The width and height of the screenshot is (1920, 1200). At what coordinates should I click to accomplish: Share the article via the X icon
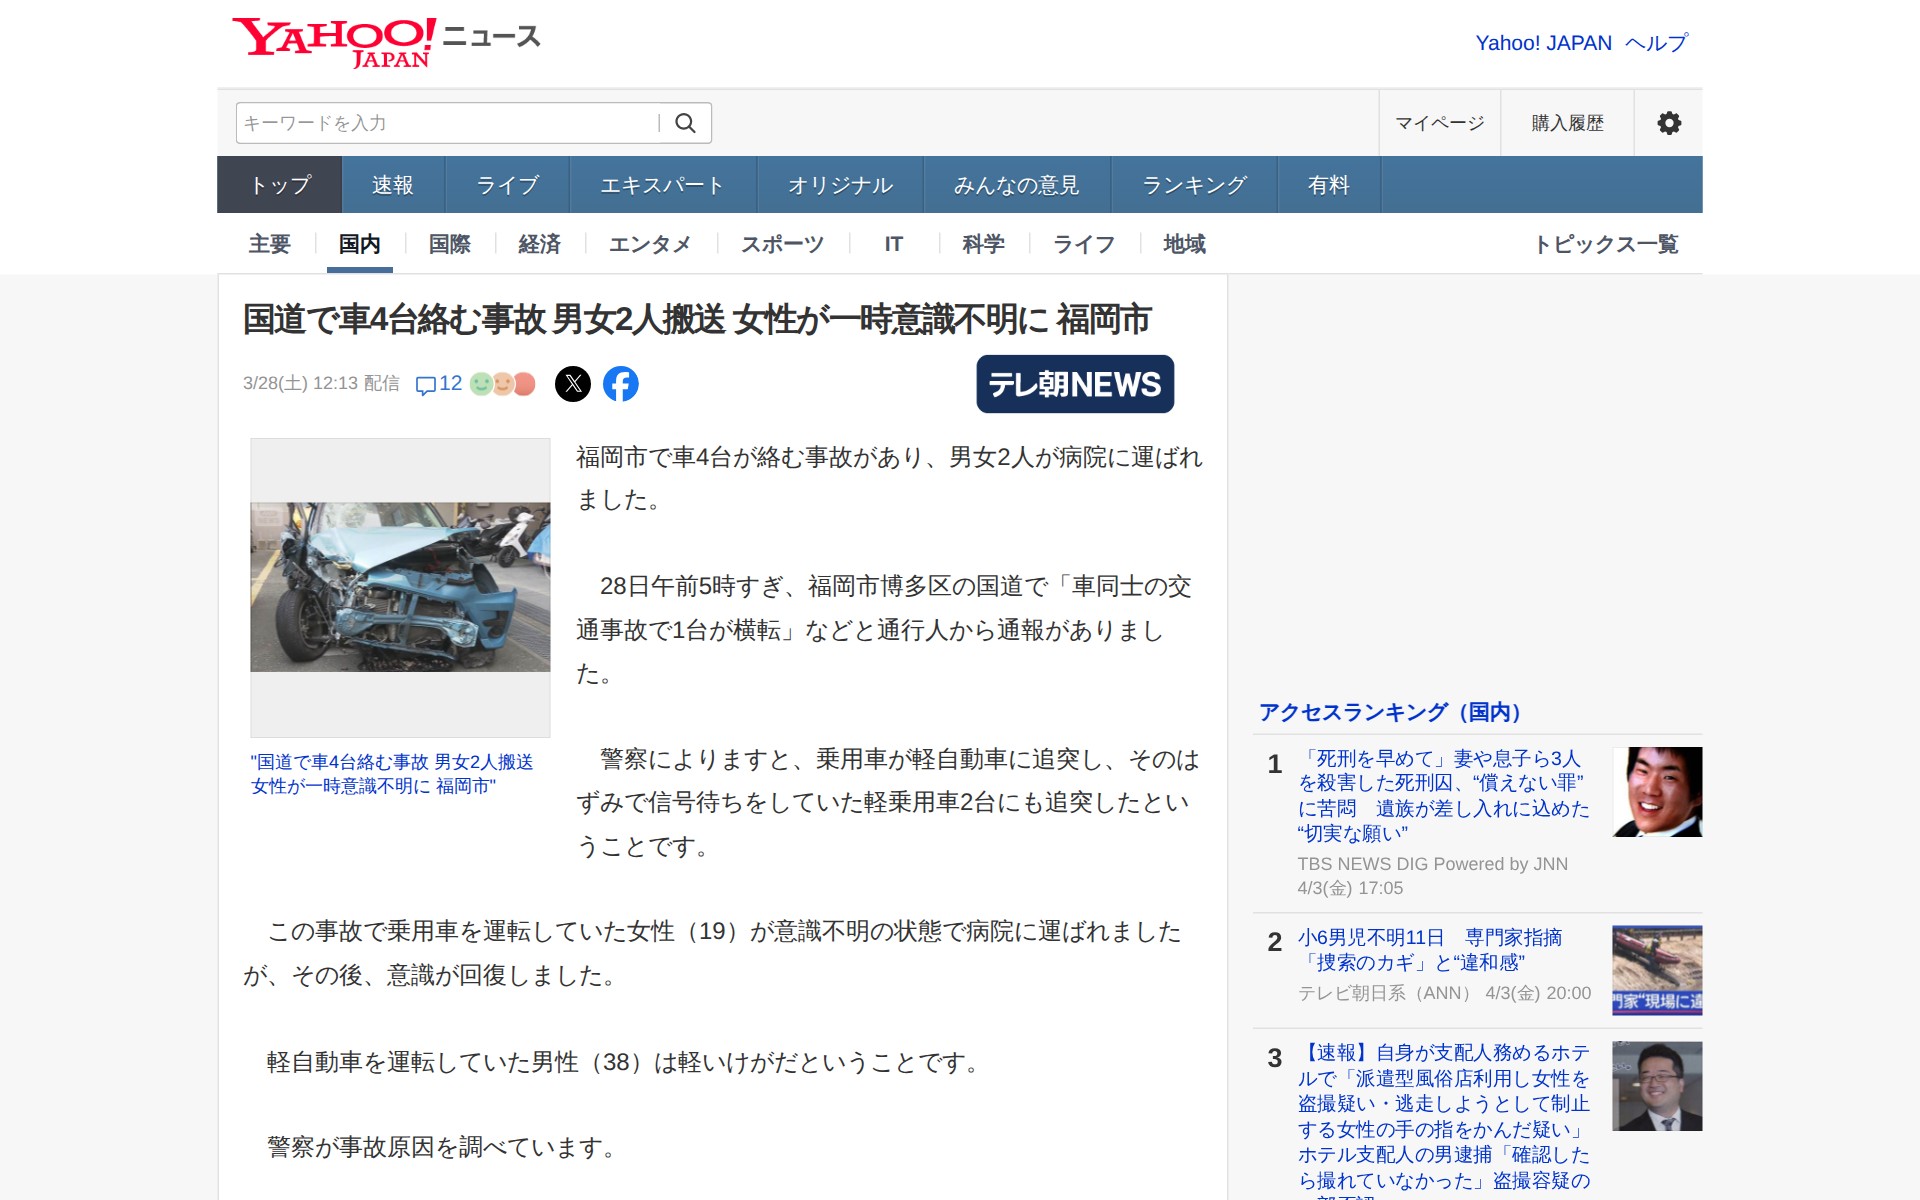[x=574, y=384]
